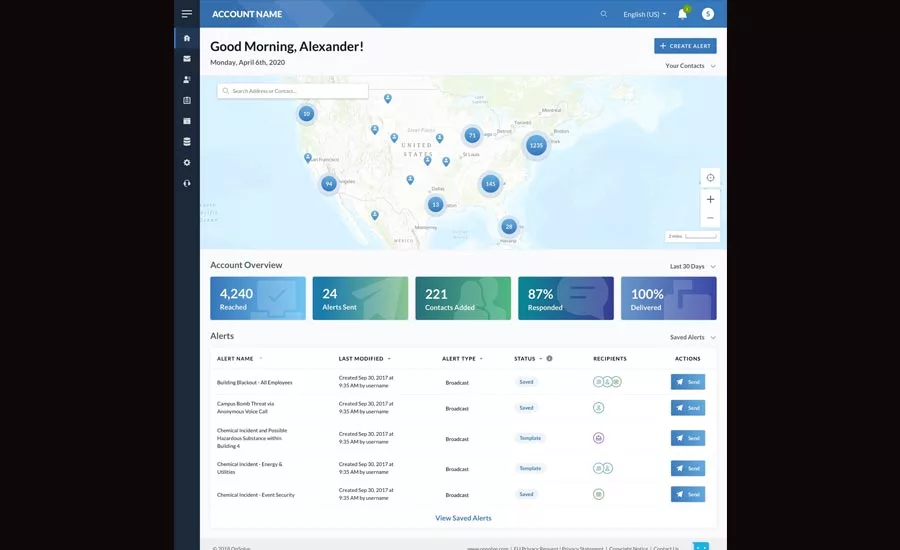Expand the Last 30 Days dropdown
Screen dimensions: 900x550
pos(693,267)
